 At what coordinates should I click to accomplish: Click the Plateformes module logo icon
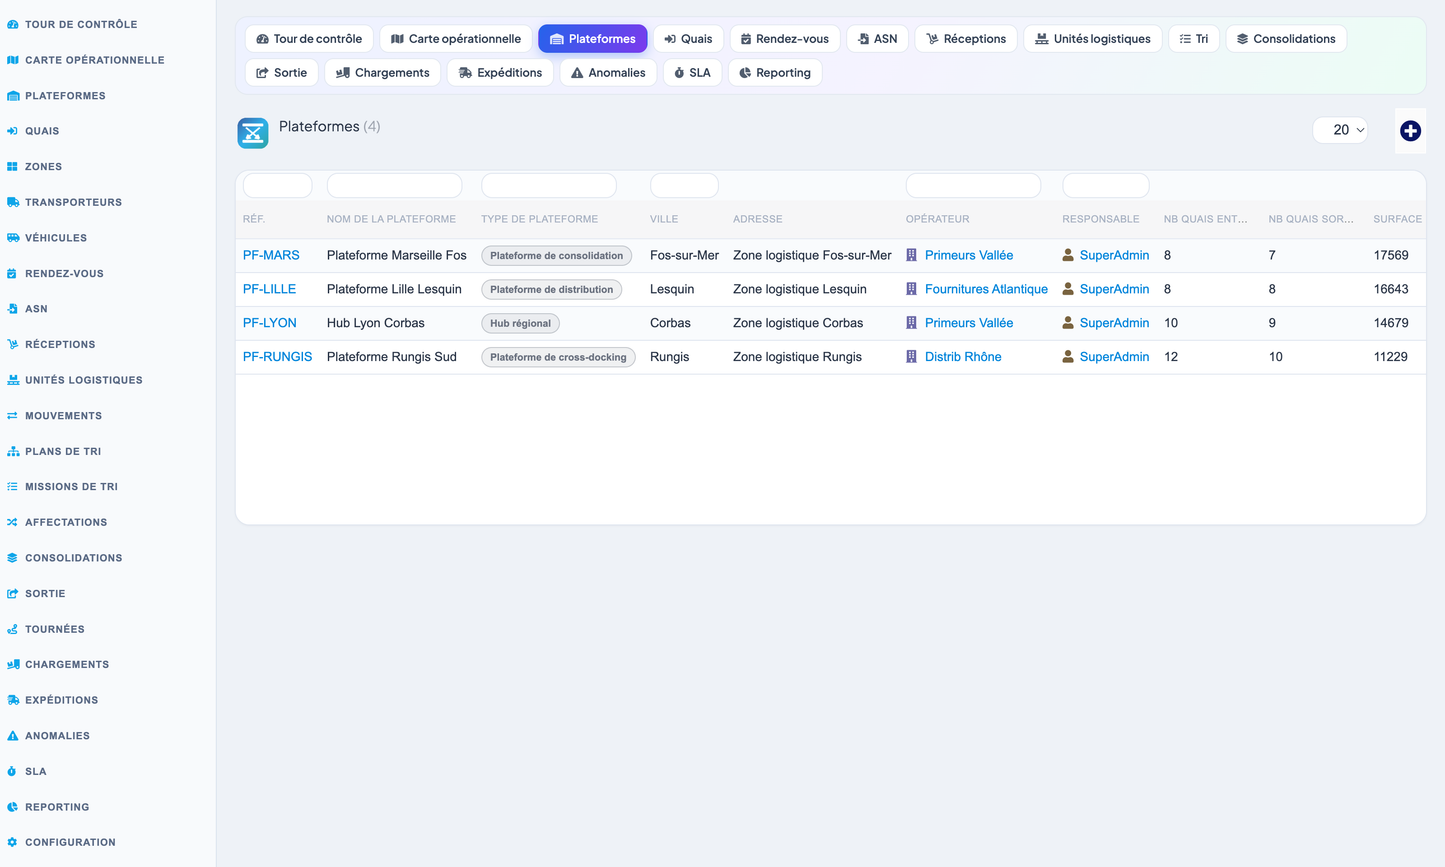[x=253, y=132]
